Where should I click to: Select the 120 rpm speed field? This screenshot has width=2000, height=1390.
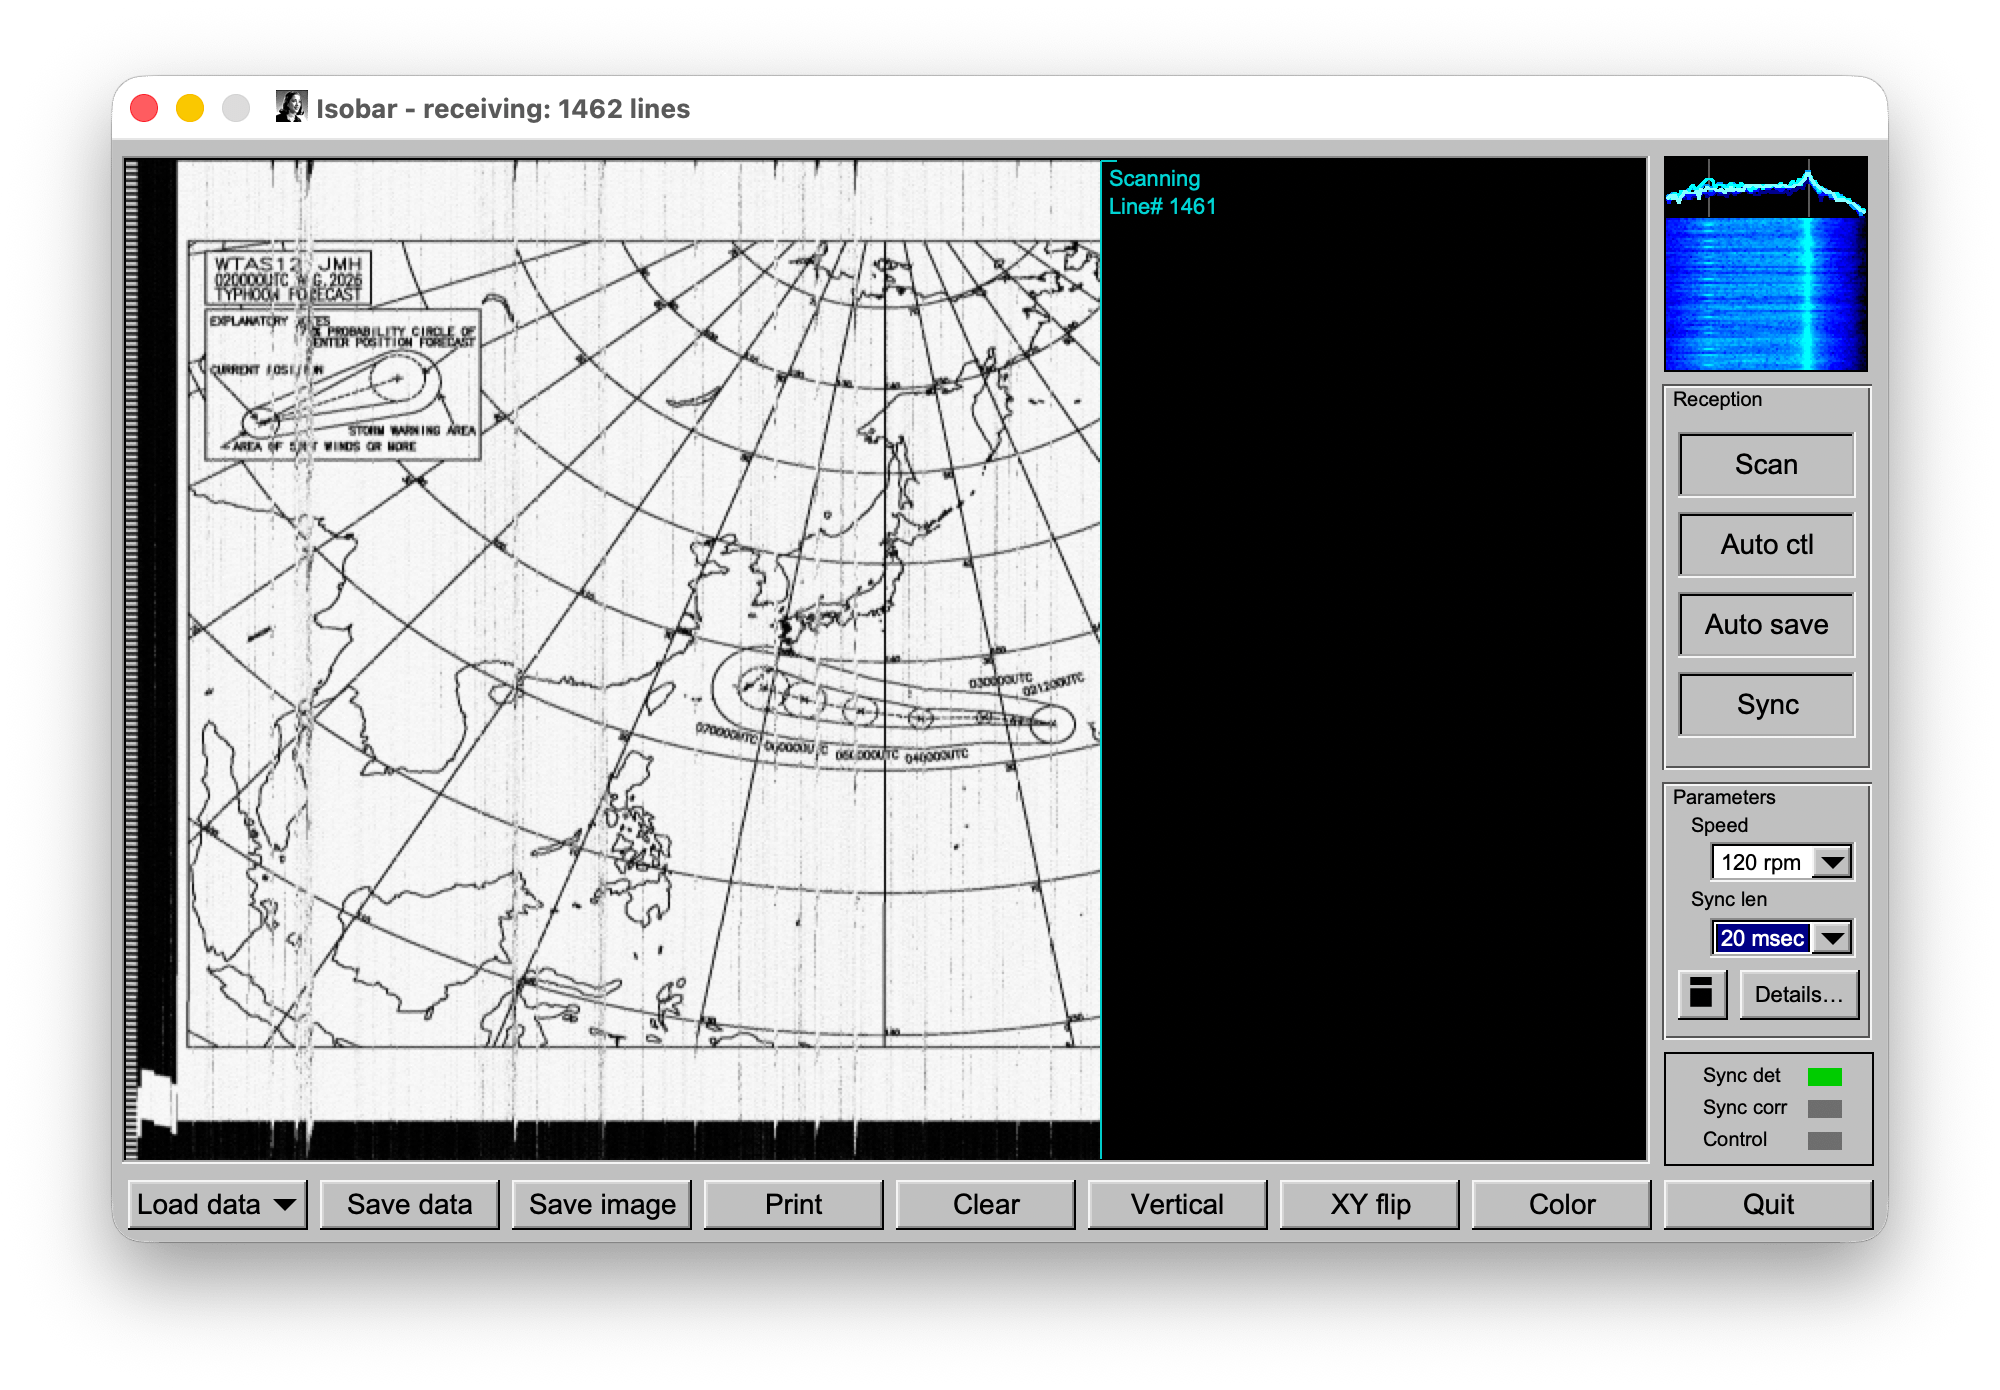tap(1762, 862)
